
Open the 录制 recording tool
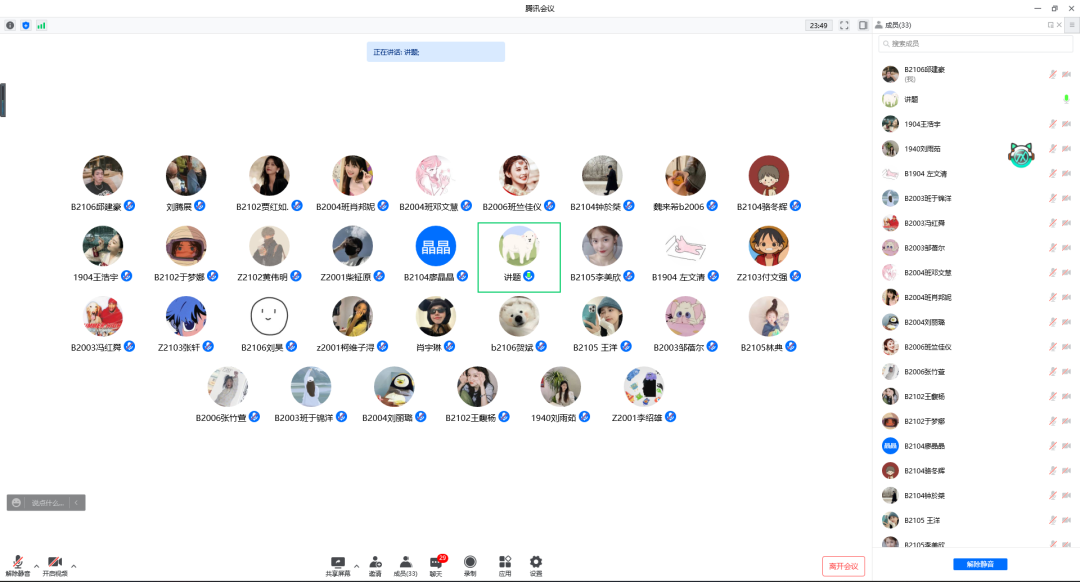pyautogui.click(x=470, y=565)
